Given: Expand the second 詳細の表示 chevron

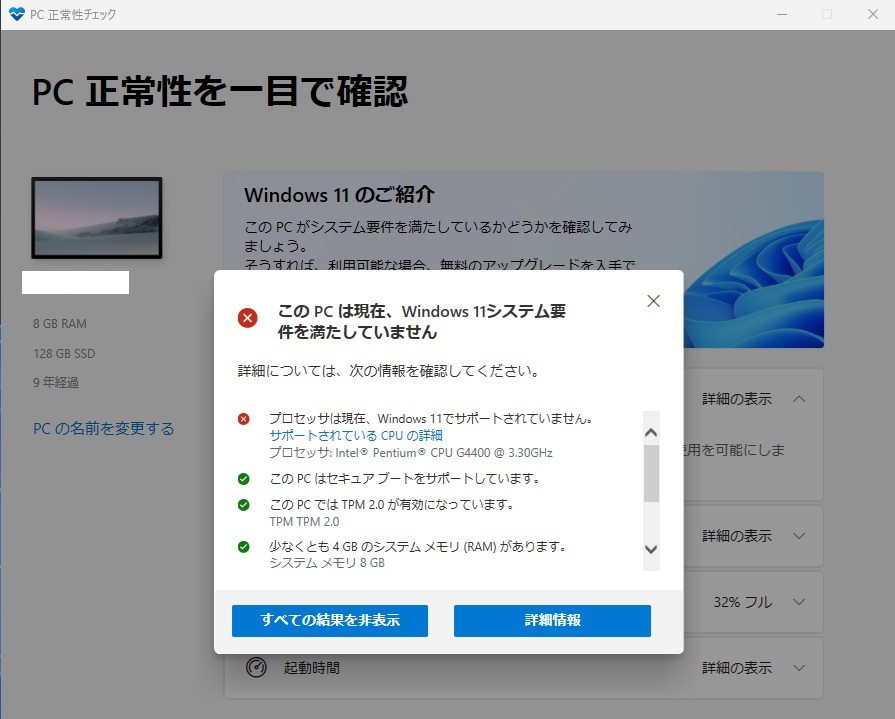Looking at the screenshot, I should [x=799, y=536].
